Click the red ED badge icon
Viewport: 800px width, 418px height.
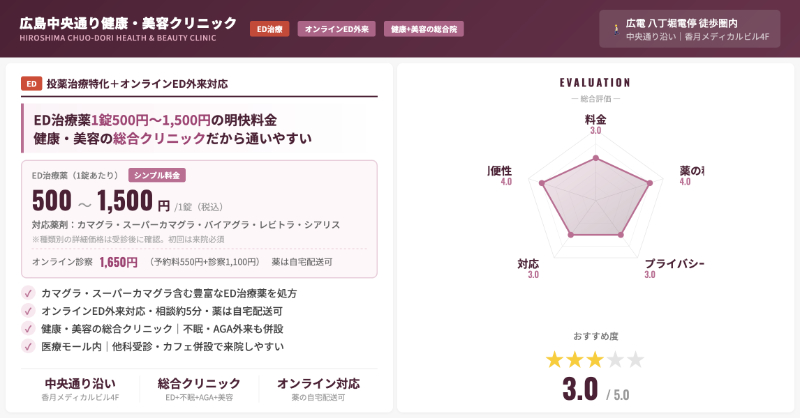pos(31,84)
